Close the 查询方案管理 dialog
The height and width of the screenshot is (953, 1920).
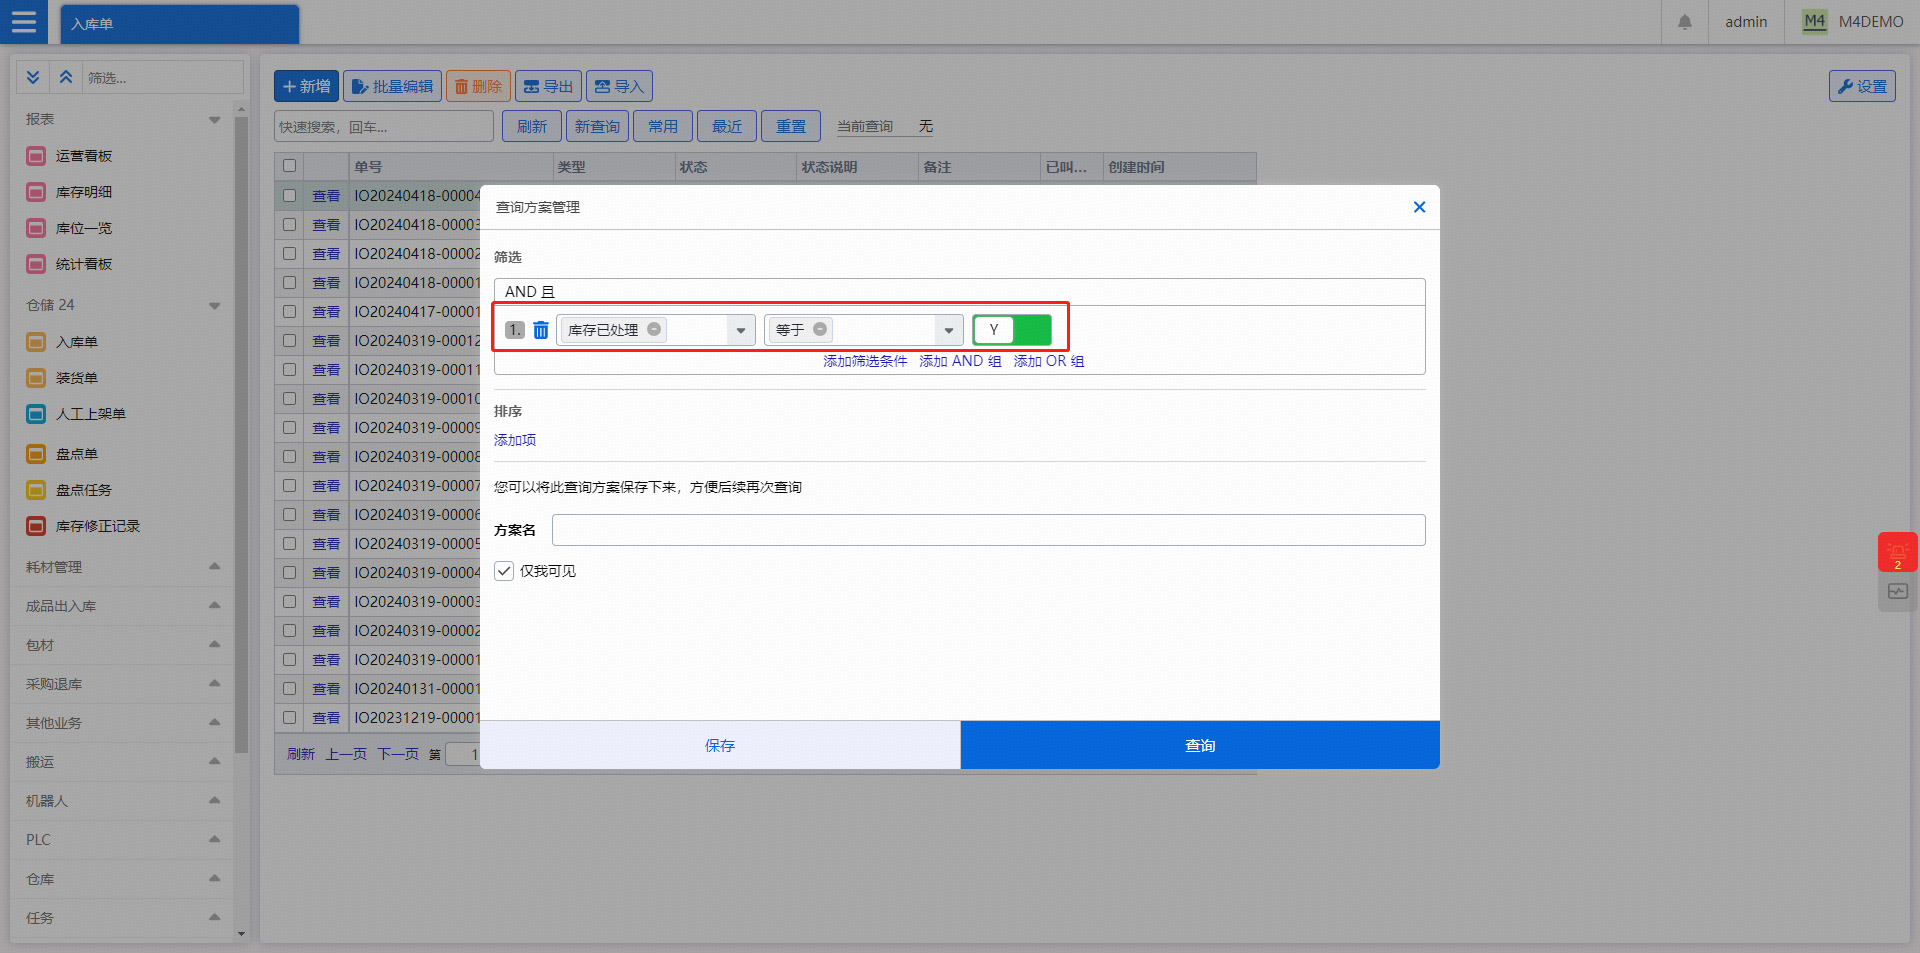1419,207
